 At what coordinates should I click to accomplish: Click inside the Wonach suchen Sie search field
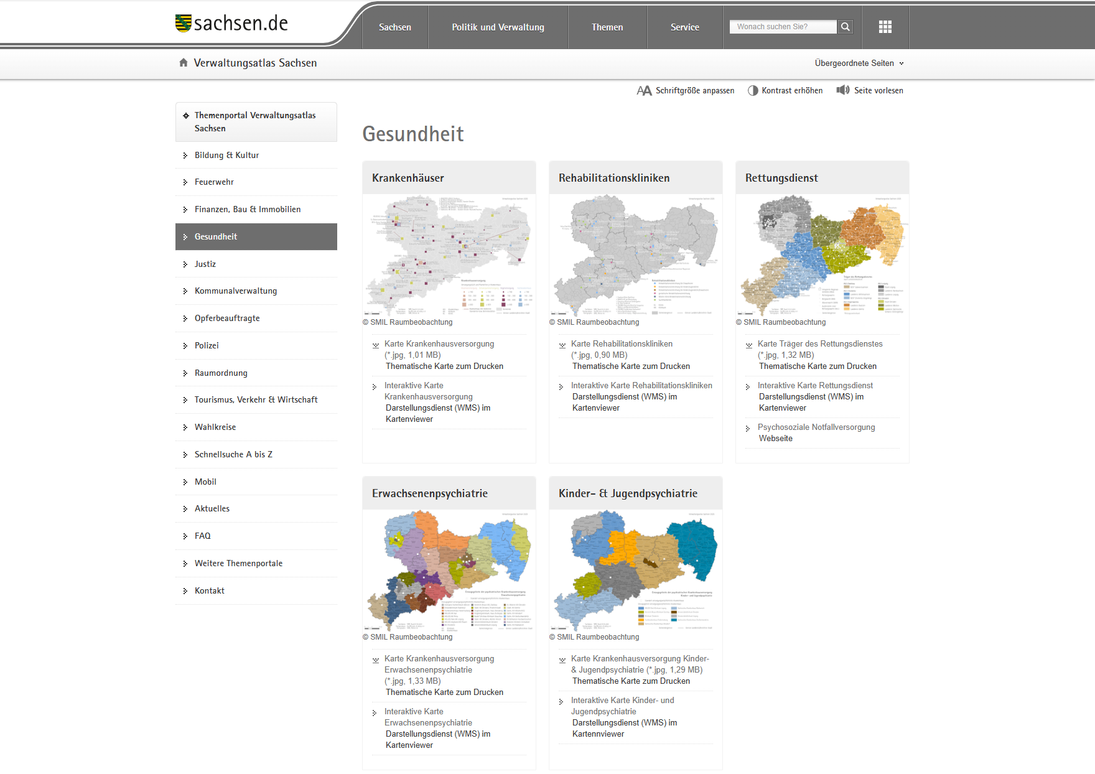pyautogui.click(x=783, y=26)
